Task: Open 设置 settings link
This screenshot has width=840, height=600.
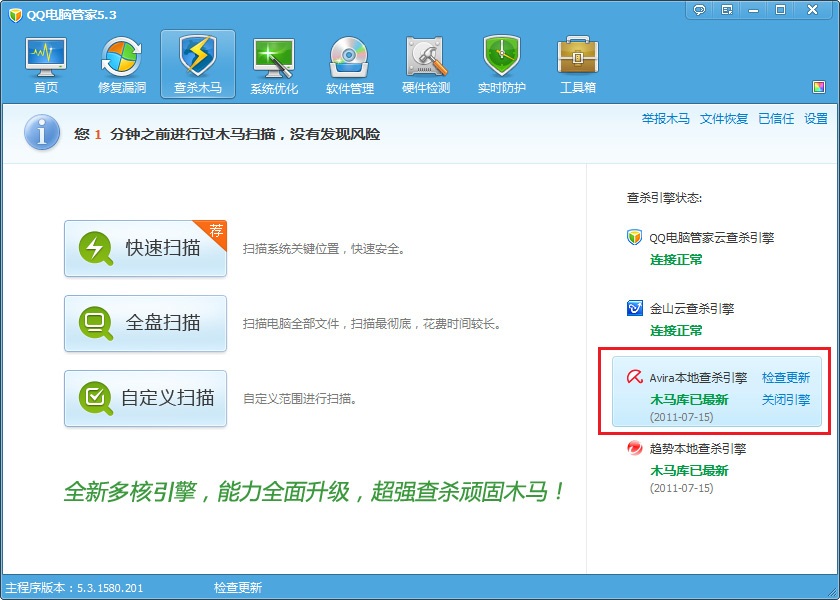Action: (x=816, y=119)
